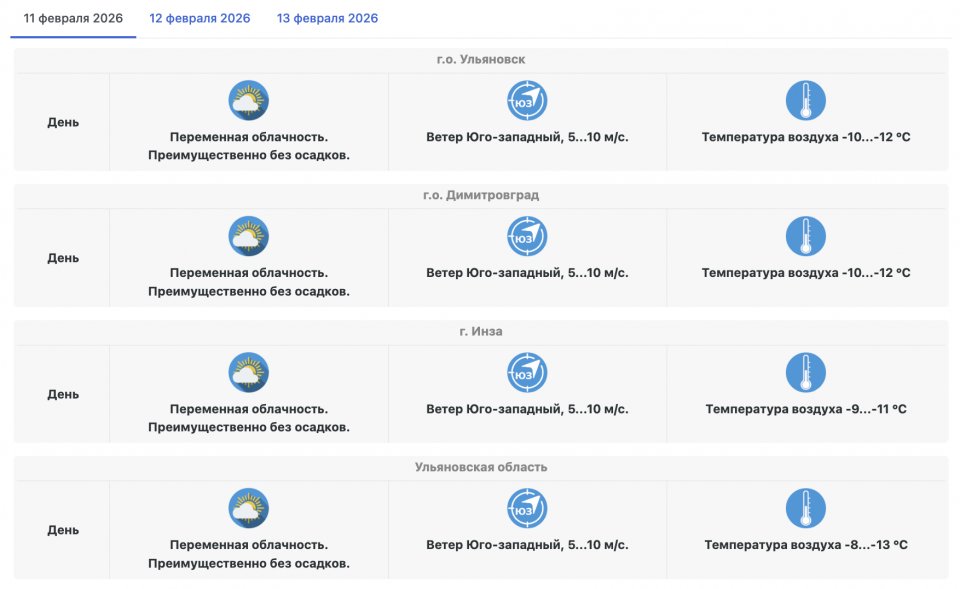Click the wind compass icon for Ульяновская область
Viewport: 960px width, 589px height.
click(x=527, y=509)
